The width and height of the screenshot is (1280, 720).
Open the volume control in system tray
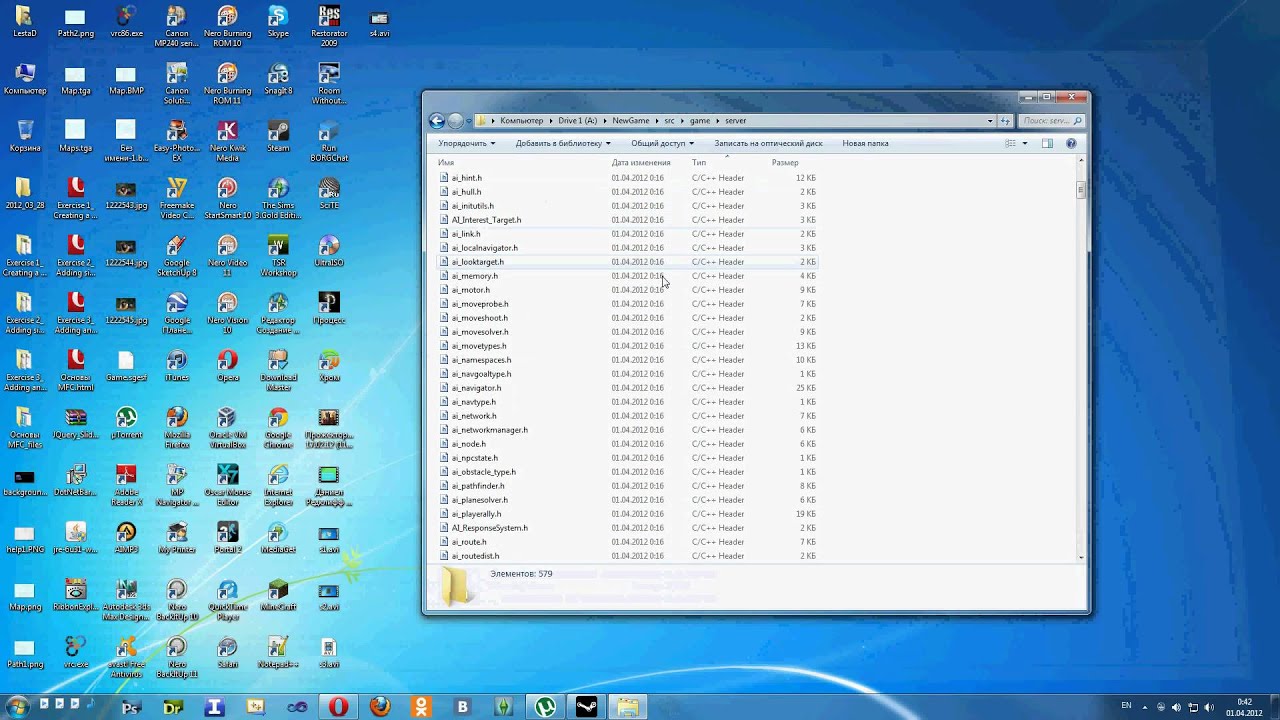(1208, 707)
